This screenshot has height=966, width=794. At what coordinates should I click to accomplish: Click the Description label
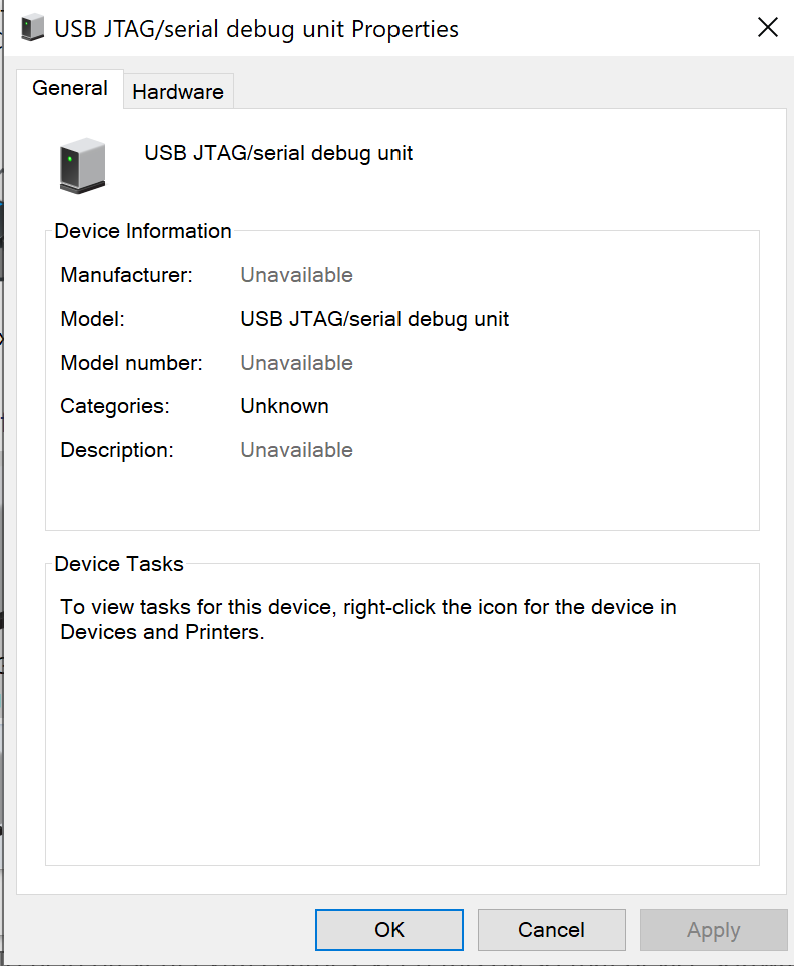tap(117, 450)
